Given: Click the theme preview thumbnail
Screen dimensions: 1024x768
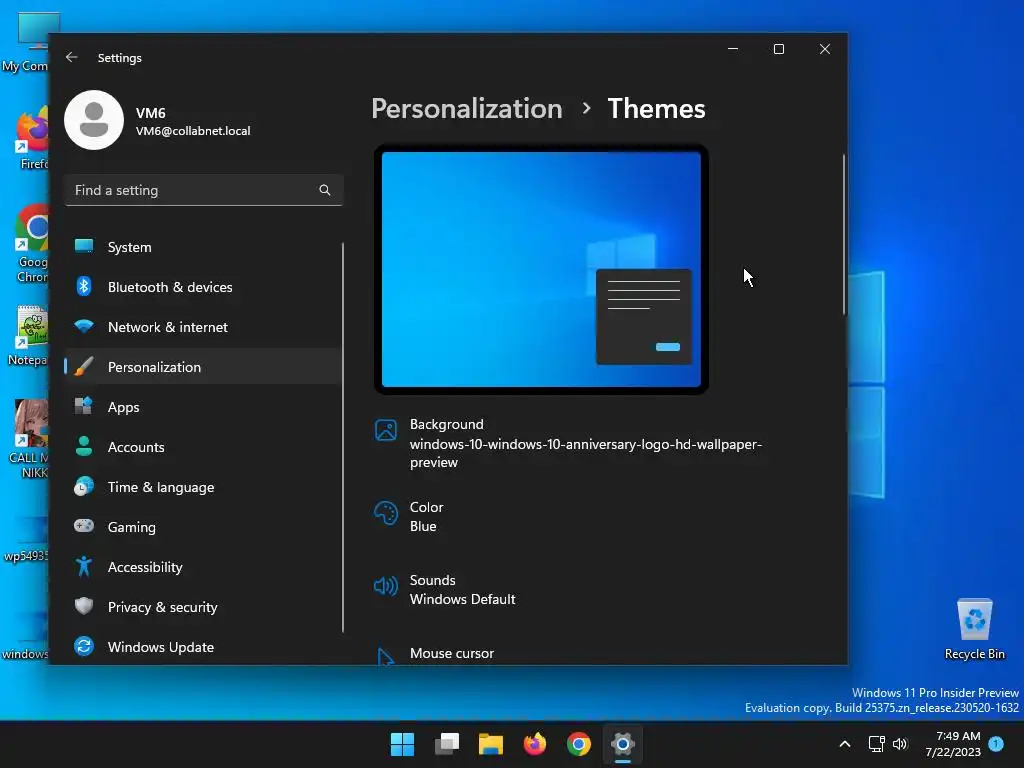Looking at the screenshot, I should (x=541, y=269).
